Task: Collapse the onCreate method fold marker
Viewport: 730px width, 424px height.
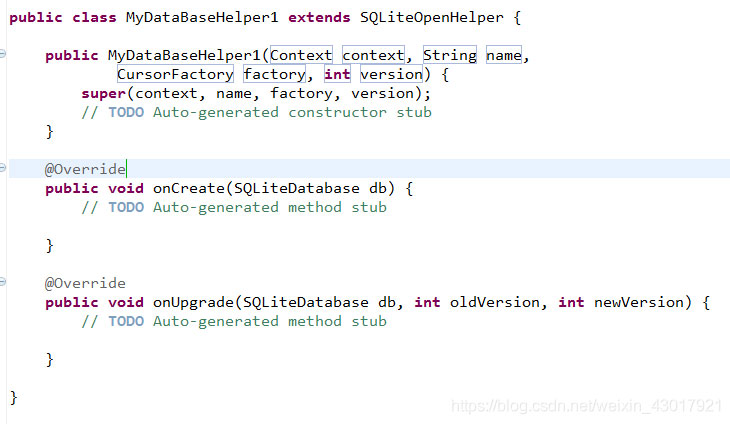Action: pyautogui.click(x=2, y=168)
